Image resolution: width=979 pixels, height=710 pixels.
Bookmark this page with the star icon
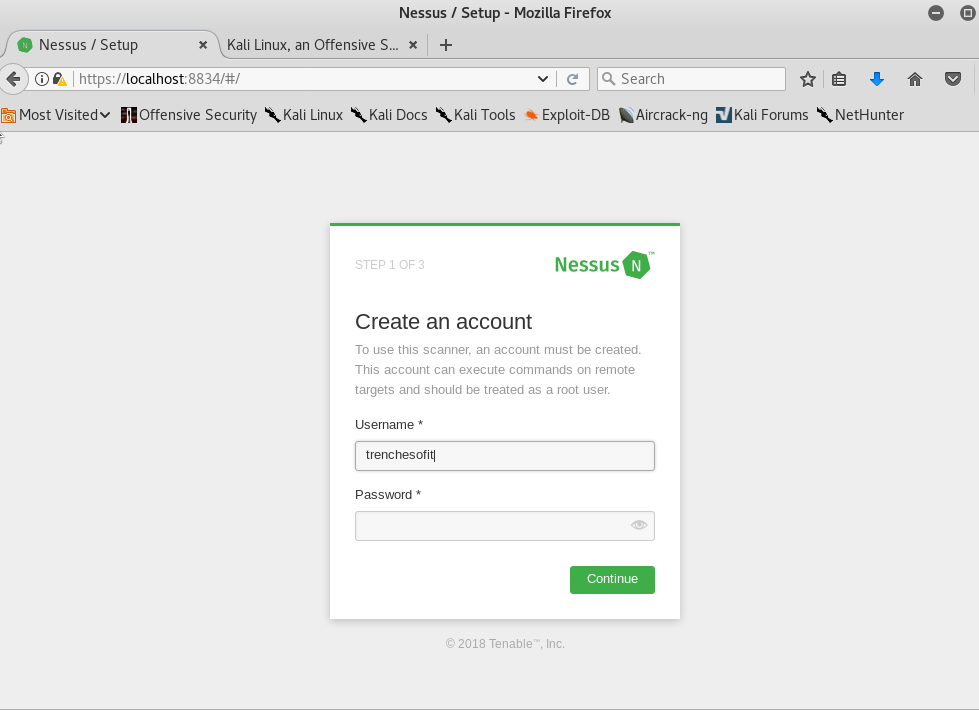point(807,79)
